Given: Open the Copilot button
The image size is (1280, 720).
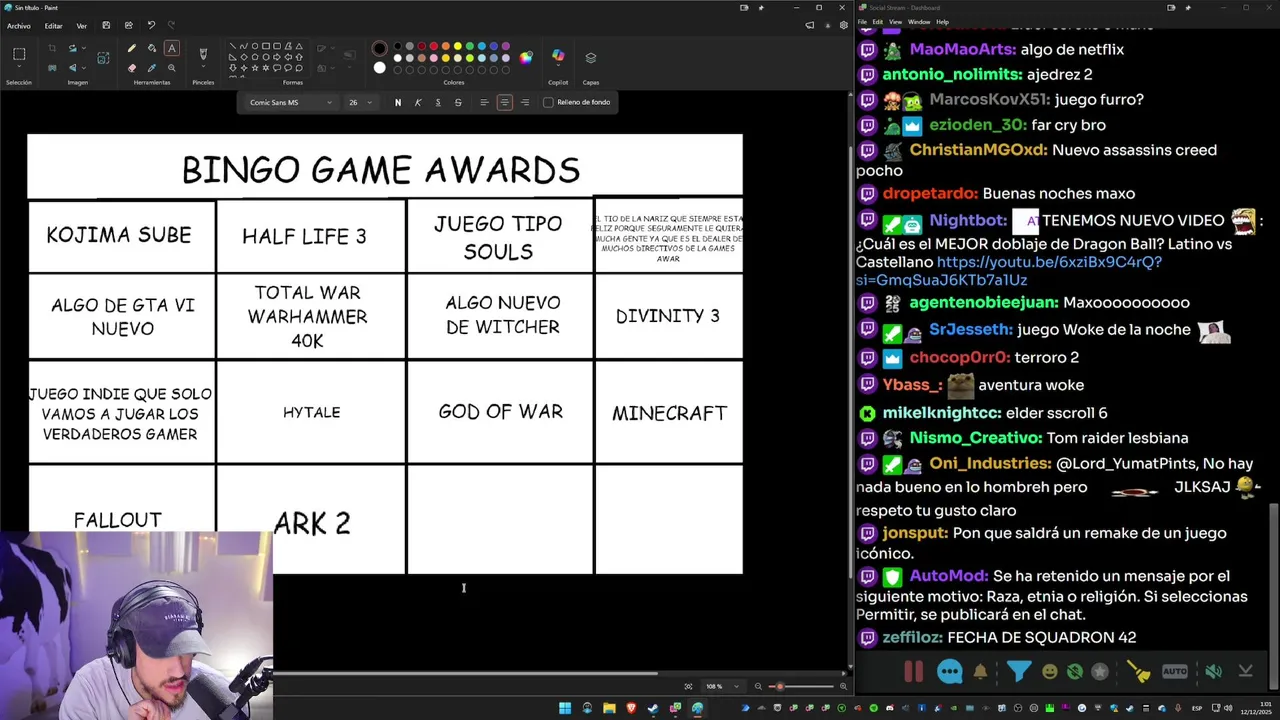Looking at the screenshot, I should 558,57.
